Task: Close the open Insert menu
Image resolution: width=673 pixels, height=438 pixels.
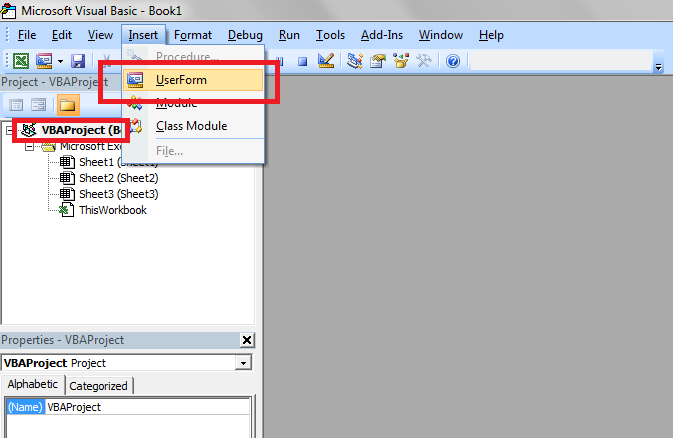Action: (x=143, y=35)
